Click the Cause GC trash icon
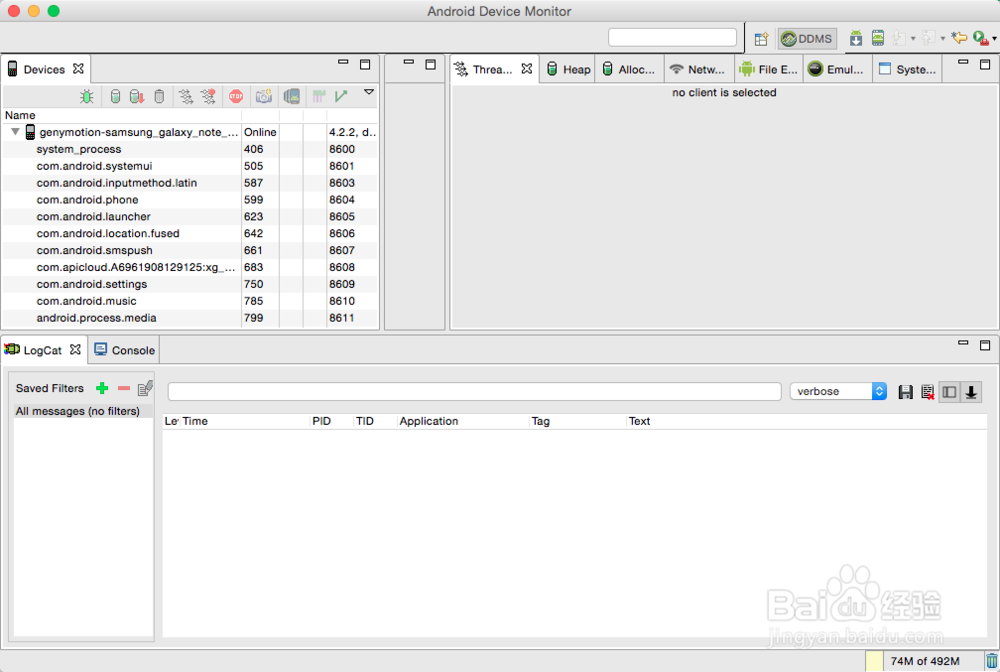Image resolution: width=1000 pixels, height=672 pixels. pos(159,96)
